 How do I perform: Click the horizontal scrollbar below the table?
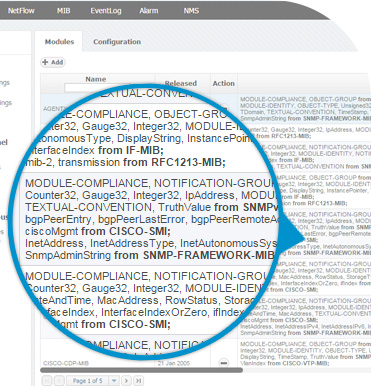(141, 370)
